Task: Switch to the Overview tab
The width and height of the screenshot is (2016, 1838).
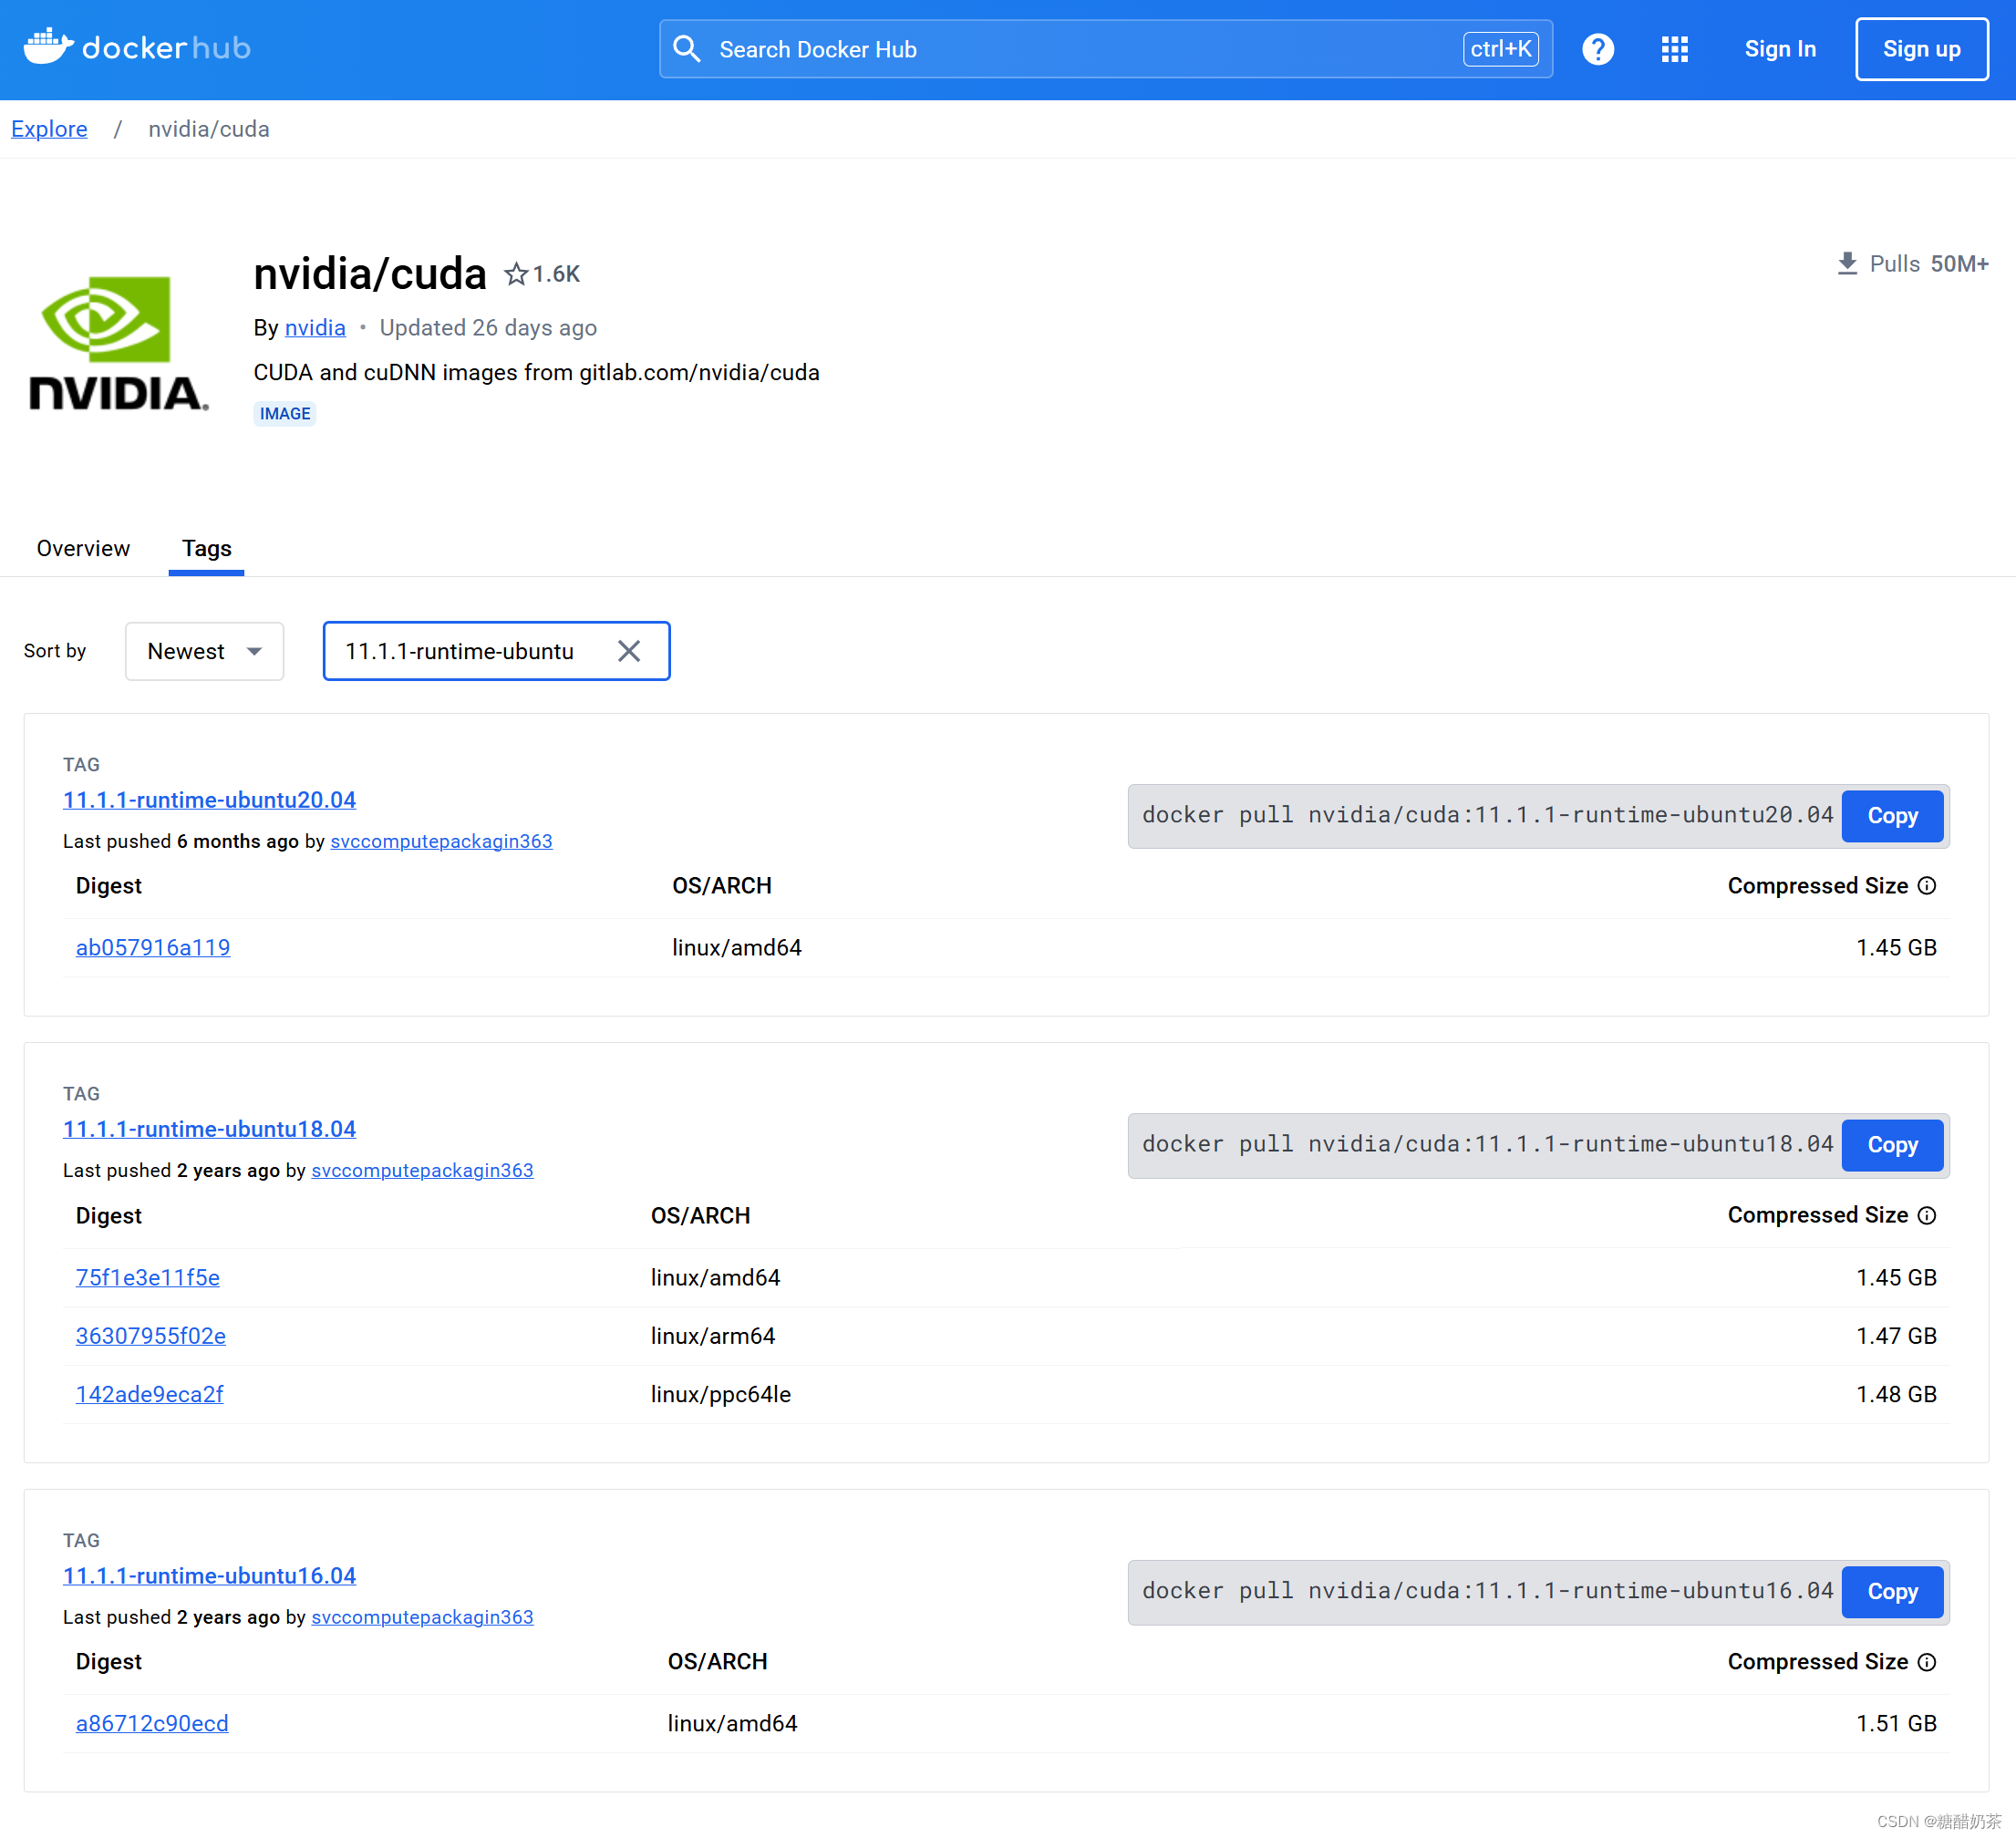Action: click(83, 548)
